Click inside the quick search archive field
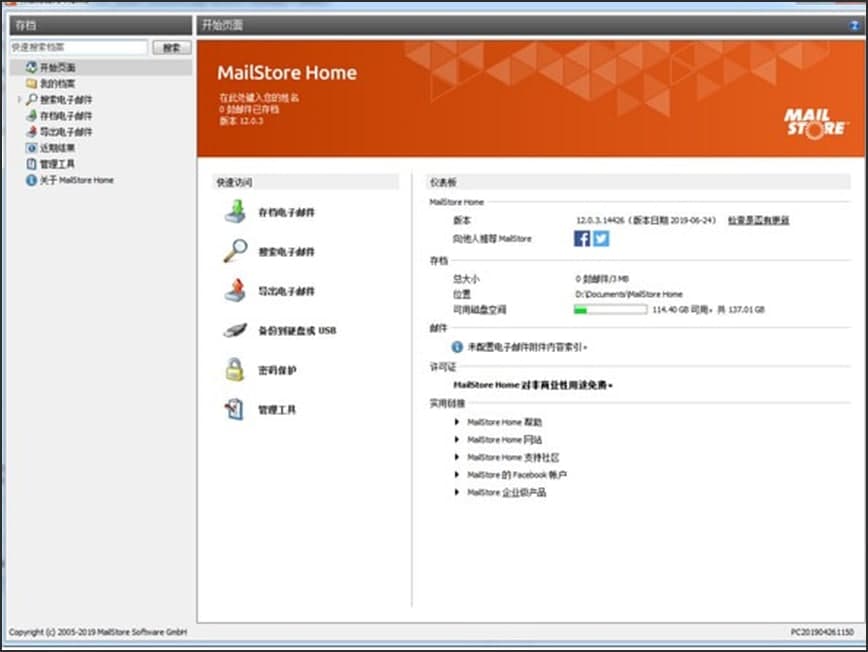This screenshot has height=652, width=868. [75, 46]
